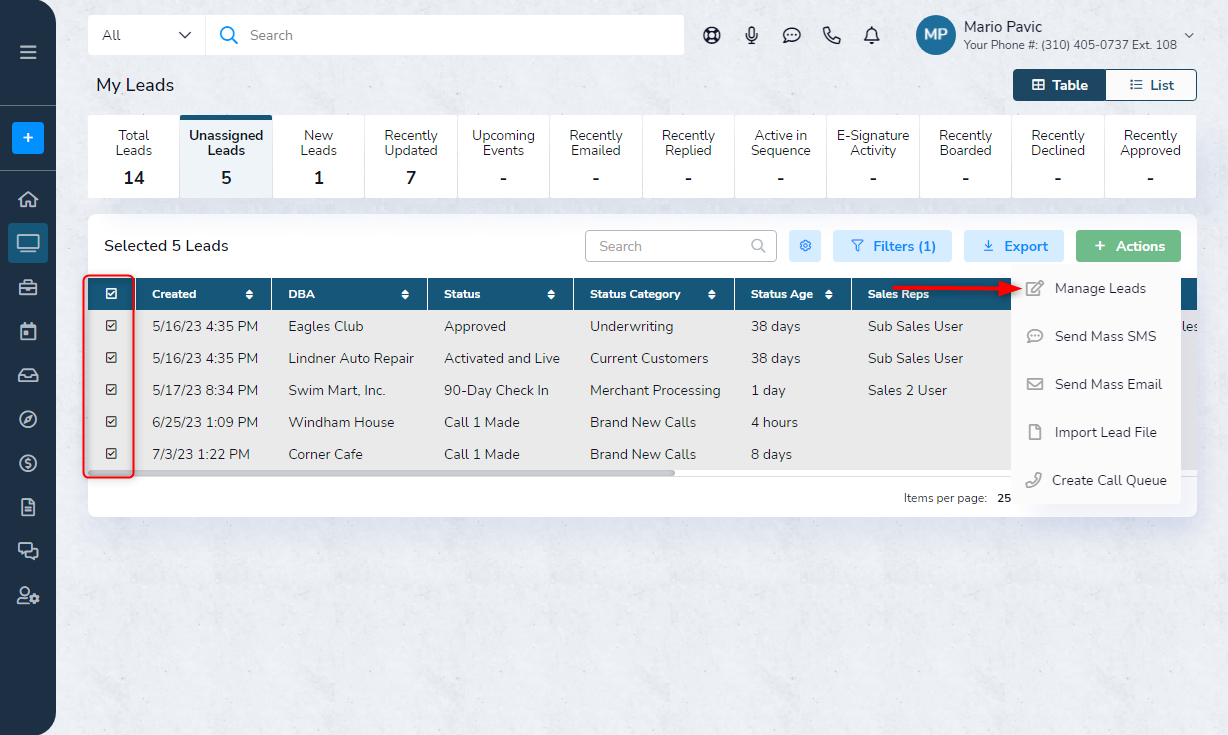1228x735 pixels.
Task: Open the Recently Replied tab
Action: 688,157
